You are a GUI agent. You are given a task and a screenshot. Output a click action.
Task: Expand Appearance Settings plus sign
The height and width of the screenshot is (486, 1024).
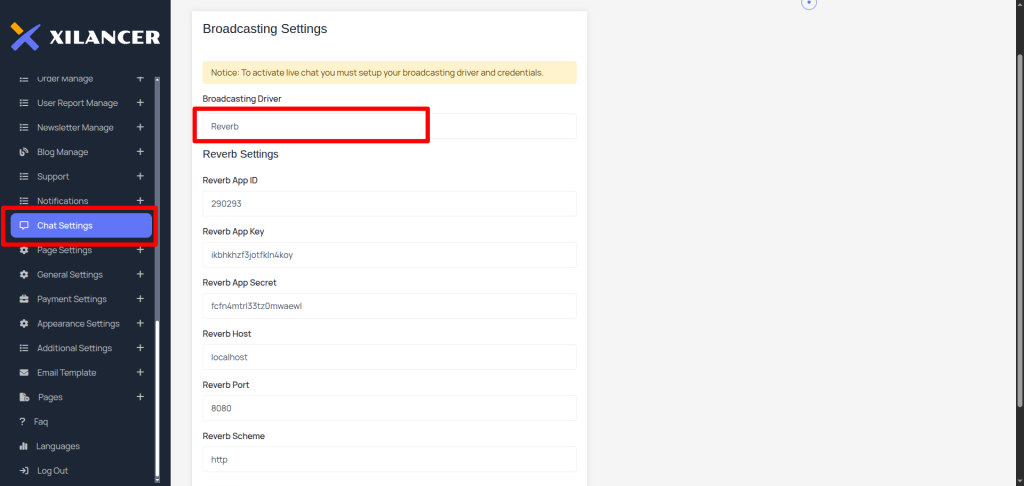pos(140,323)
